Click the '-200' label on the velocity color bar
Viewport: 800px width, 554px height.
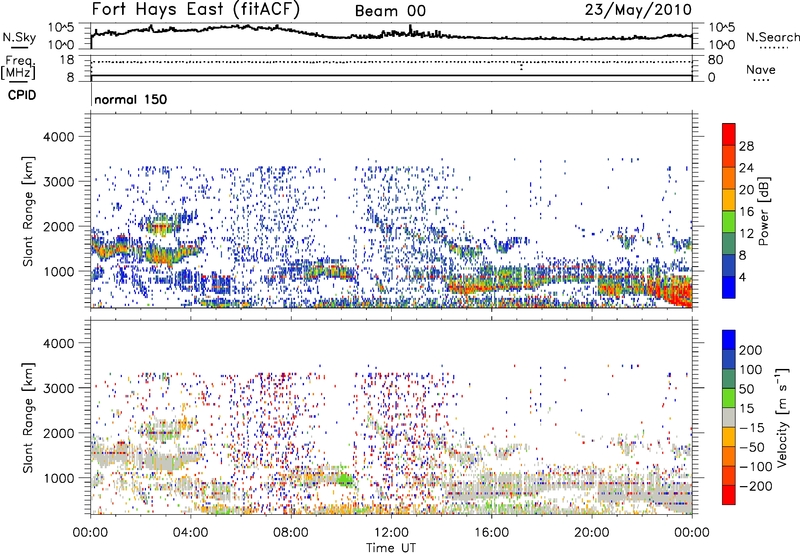(x=756, y=486)
